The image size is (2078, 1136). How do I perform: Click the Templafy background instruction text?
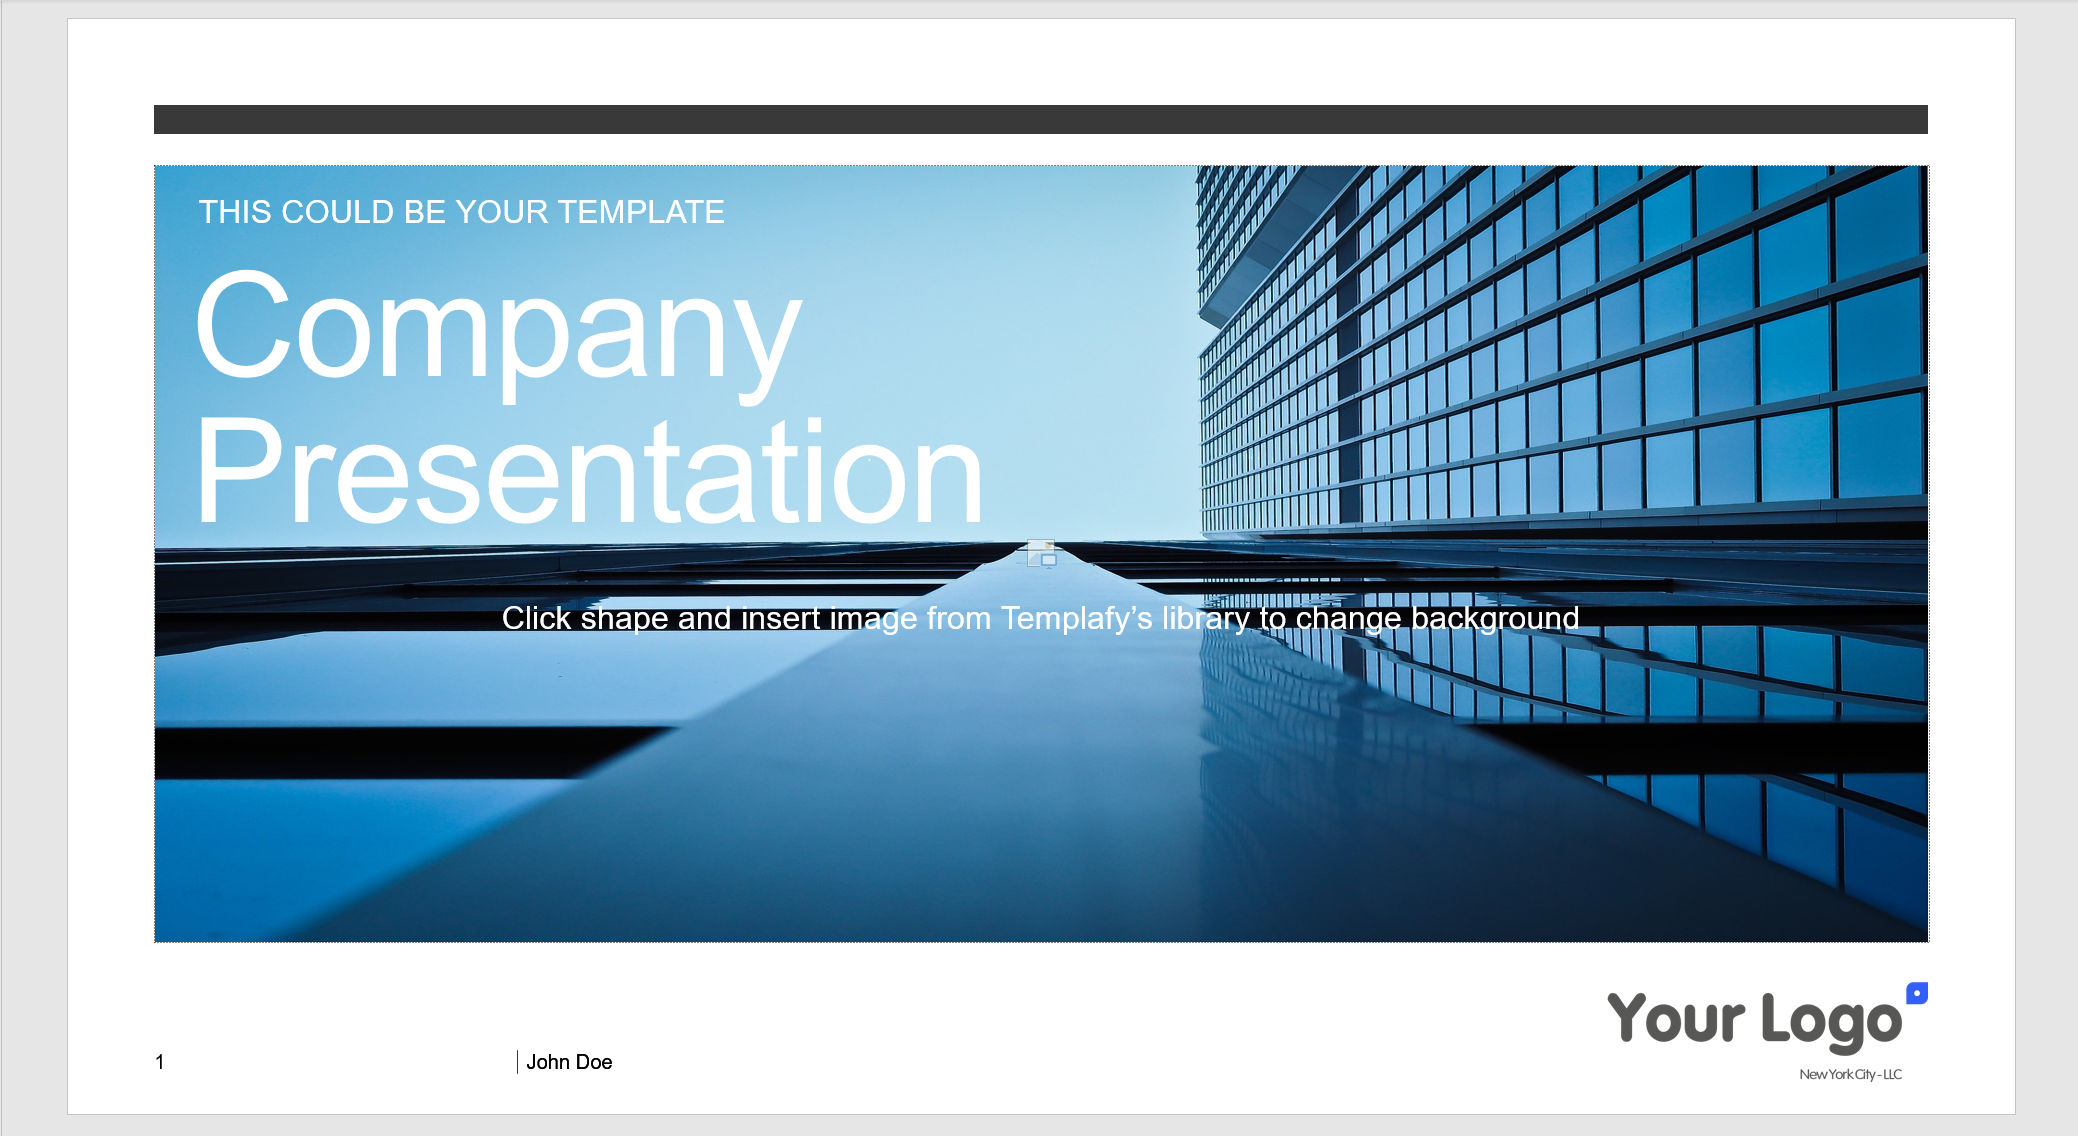pyautogui.click(x=1040, y=618)
